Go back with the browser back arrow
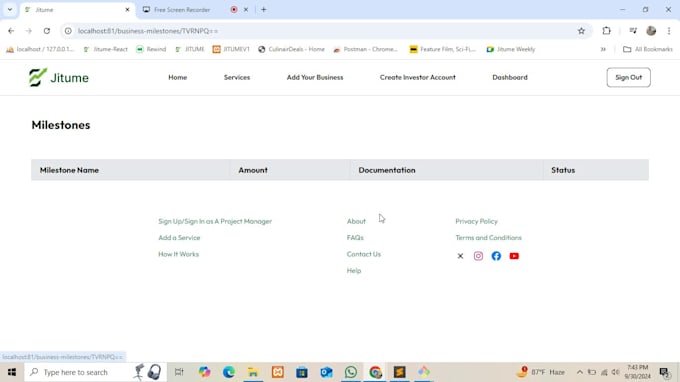 coord(11,31)
